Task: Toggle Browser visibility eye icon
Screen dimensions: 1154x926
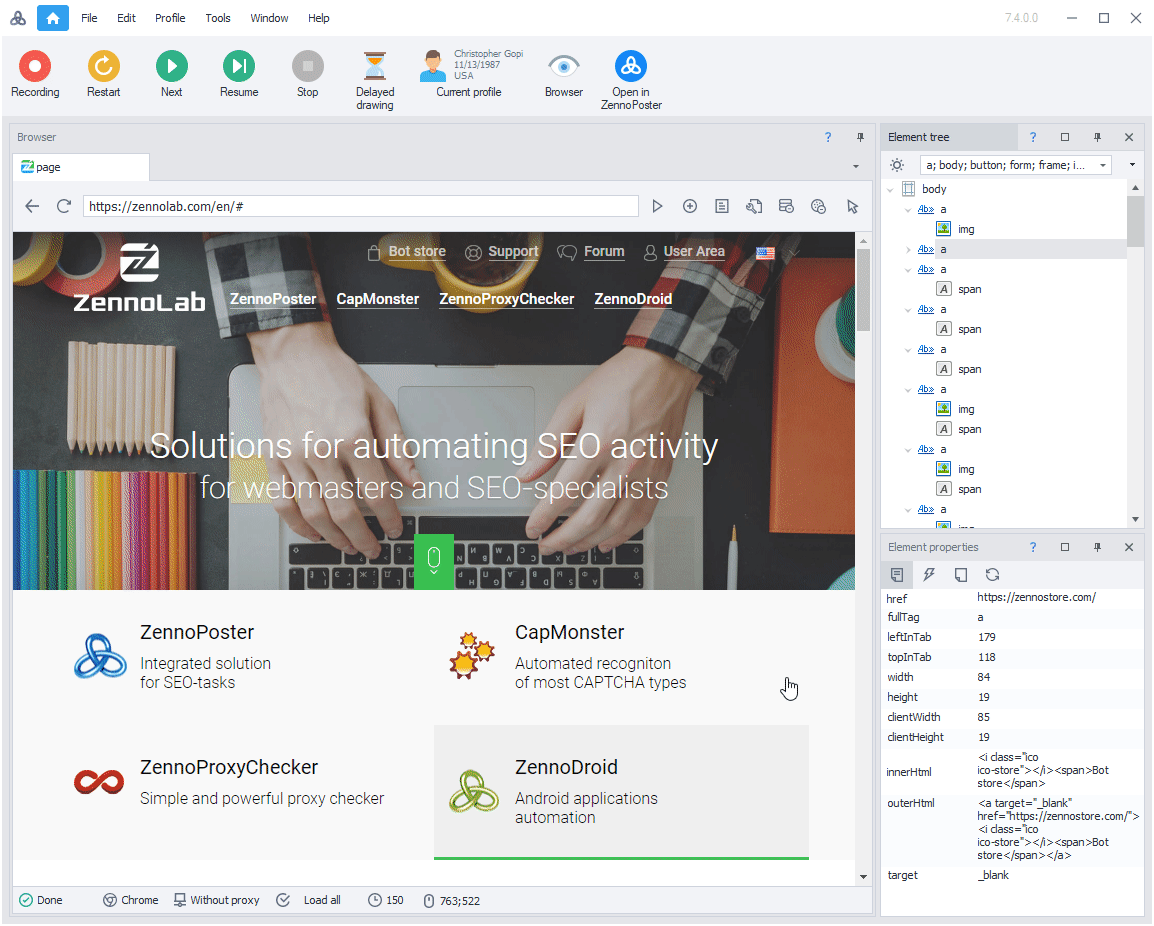Action: click(x=564, y=67)
